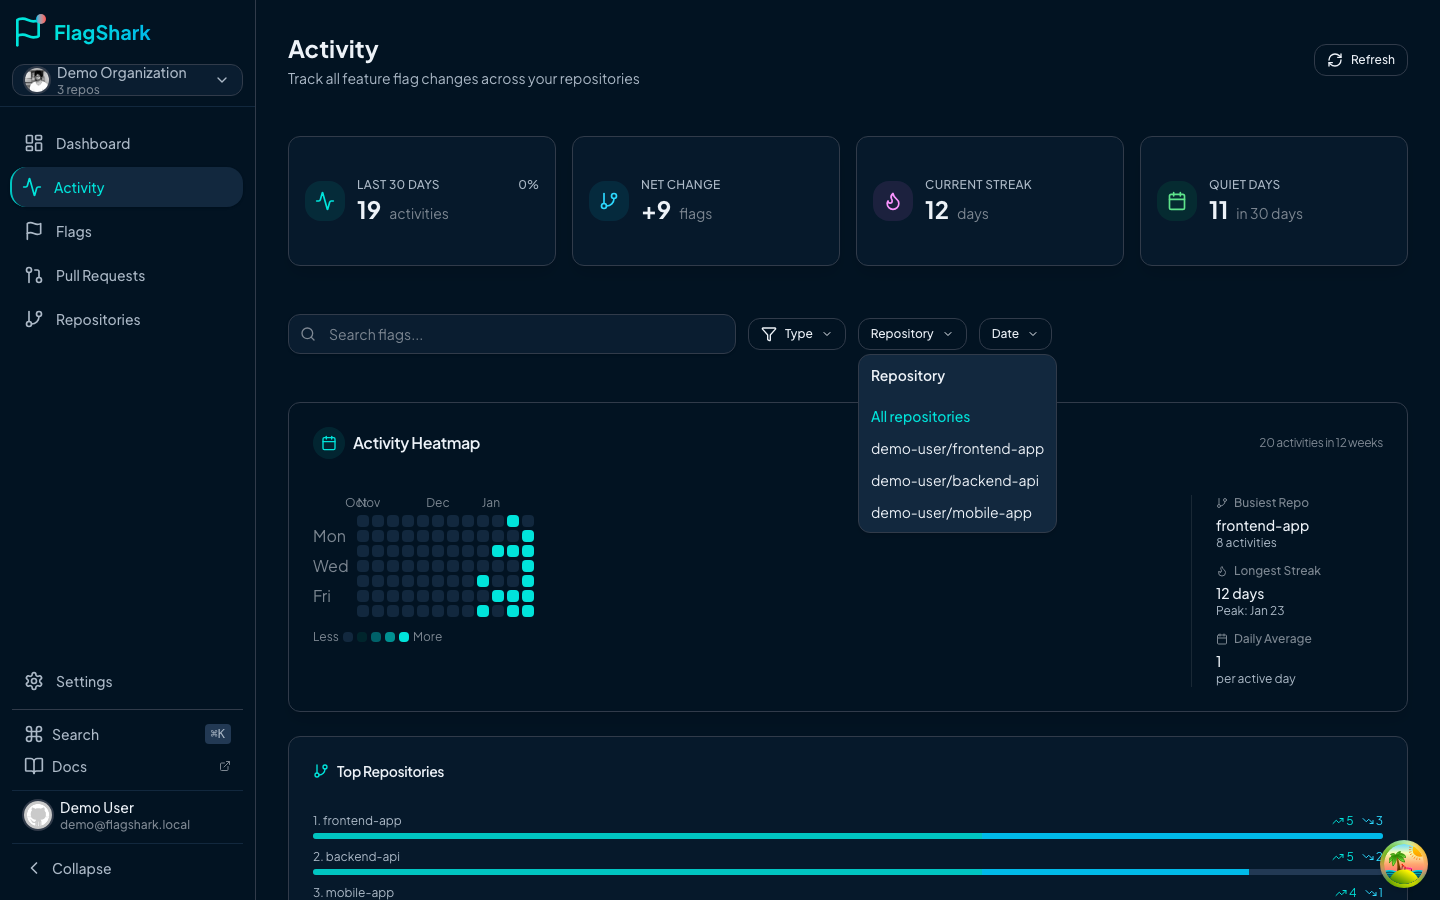Open the Date filter dropdown
The height and width of the screenshot is (900, 1440).
[1014, 334]
